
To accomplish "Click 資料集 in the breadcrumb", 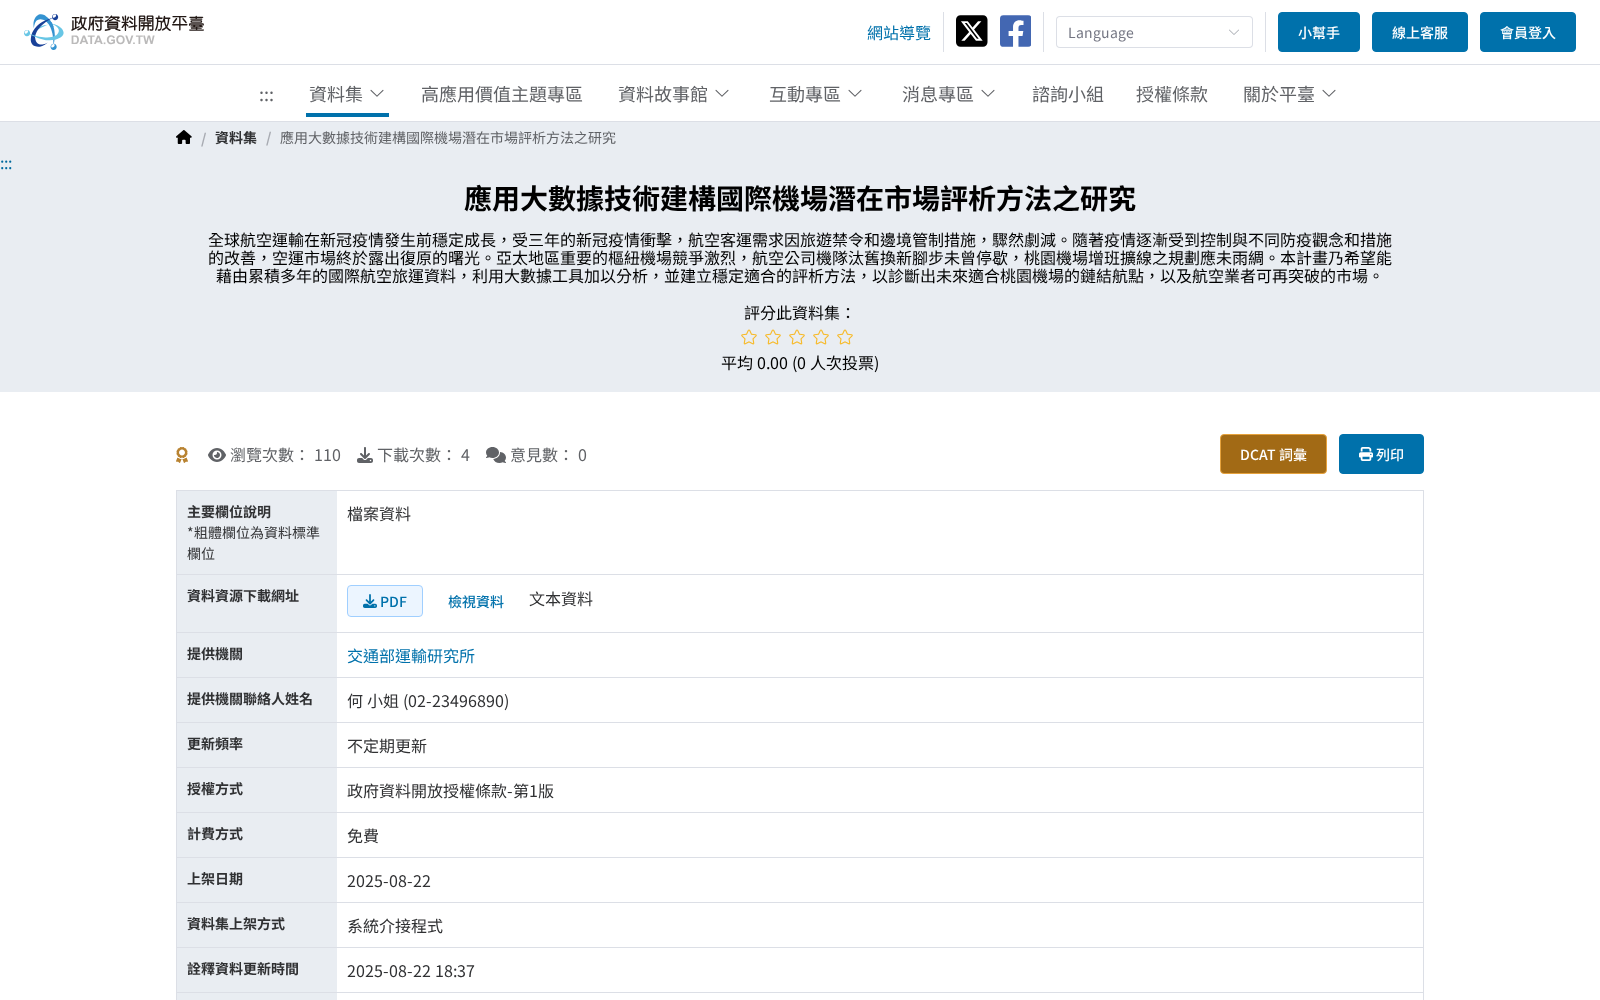I will [x=236, y=138].
